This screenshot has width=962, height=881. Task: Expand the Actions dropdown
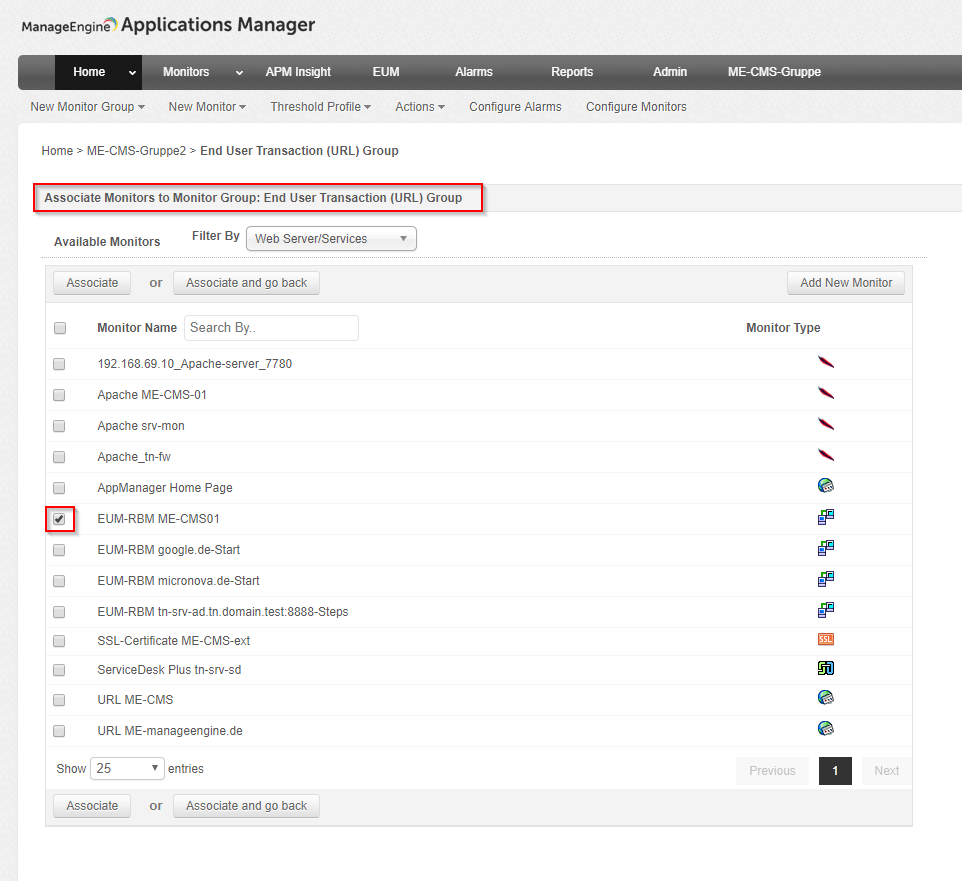[x=420, y=107]
